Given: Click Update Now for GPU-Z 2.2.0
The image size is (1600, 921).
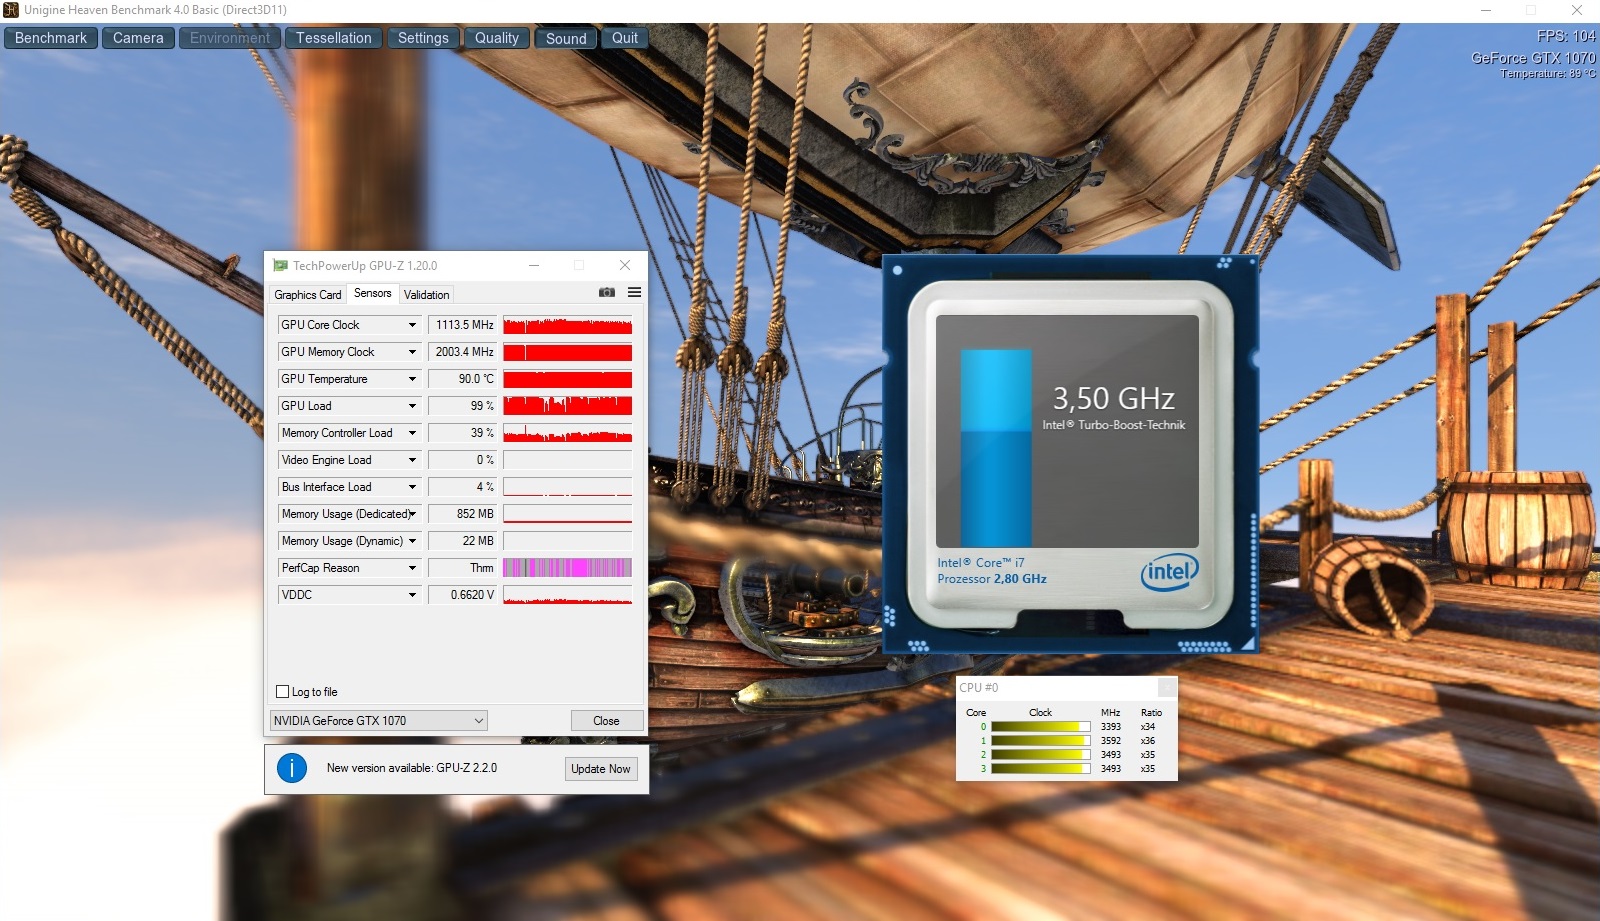Looking at the screenshot, I should 601,769.
